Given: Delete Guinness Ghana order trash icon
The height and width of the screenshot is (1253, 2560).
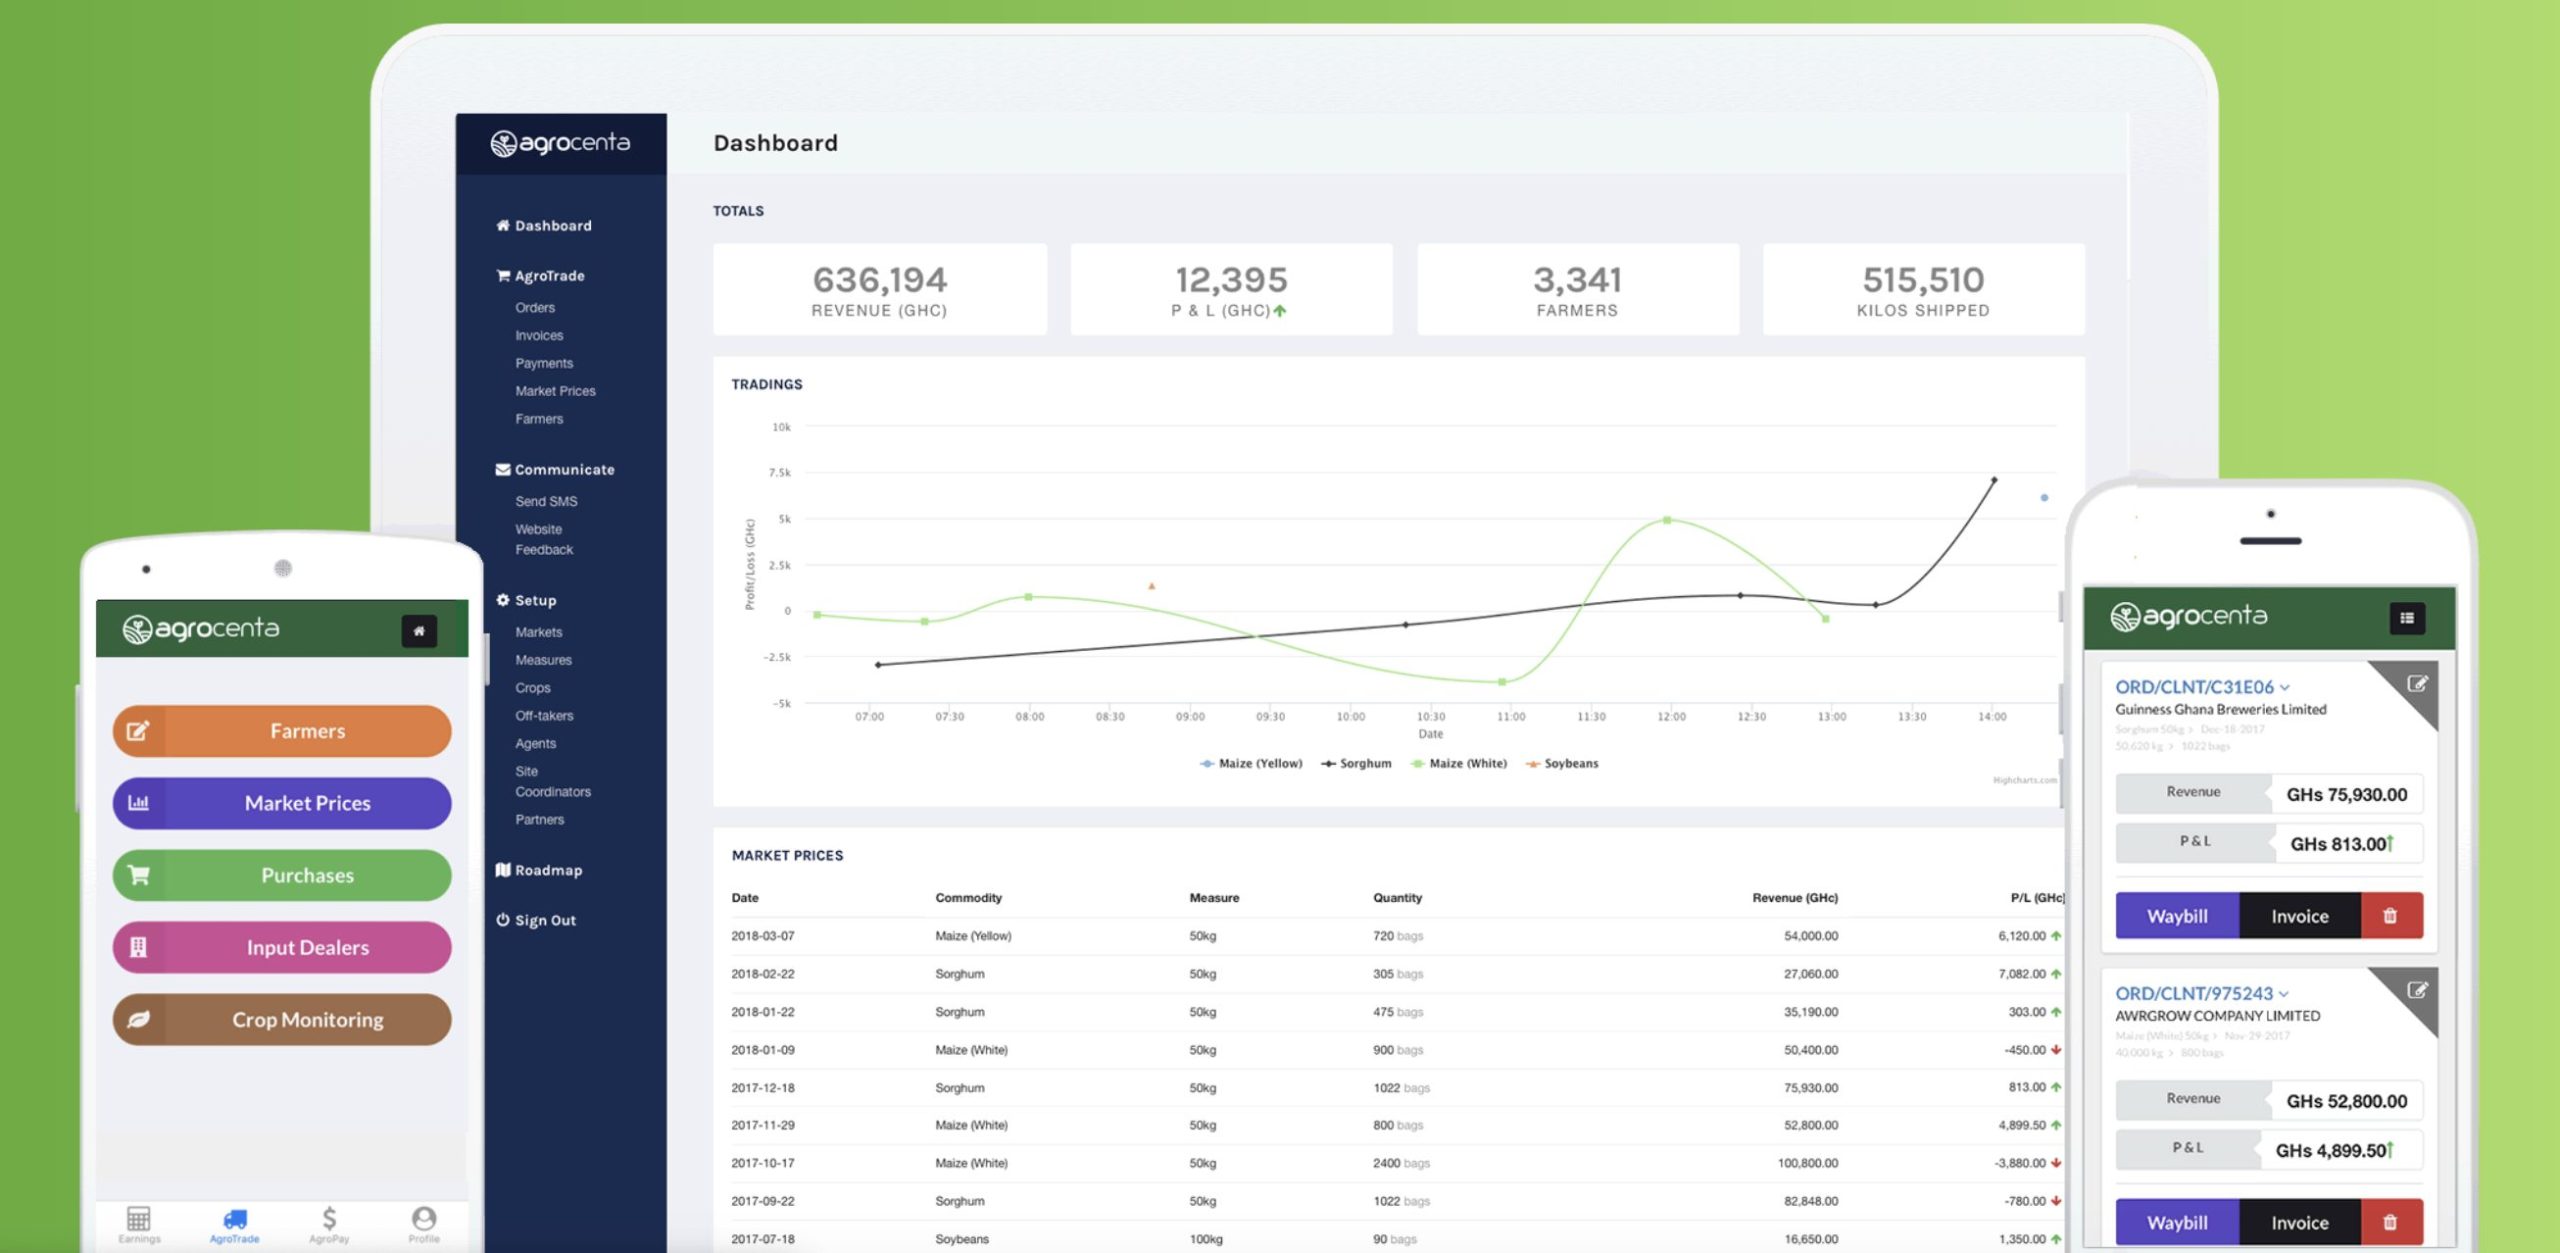Looking at the screenshot, I should [x=2391, y=916].
